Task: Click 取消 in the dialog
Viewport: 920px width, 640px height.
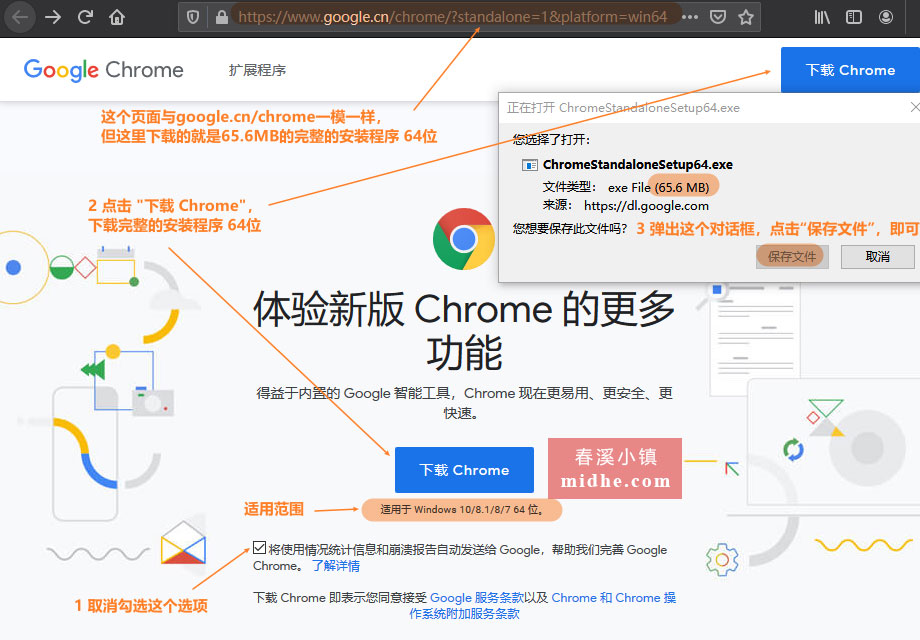Action: point(877,256)
